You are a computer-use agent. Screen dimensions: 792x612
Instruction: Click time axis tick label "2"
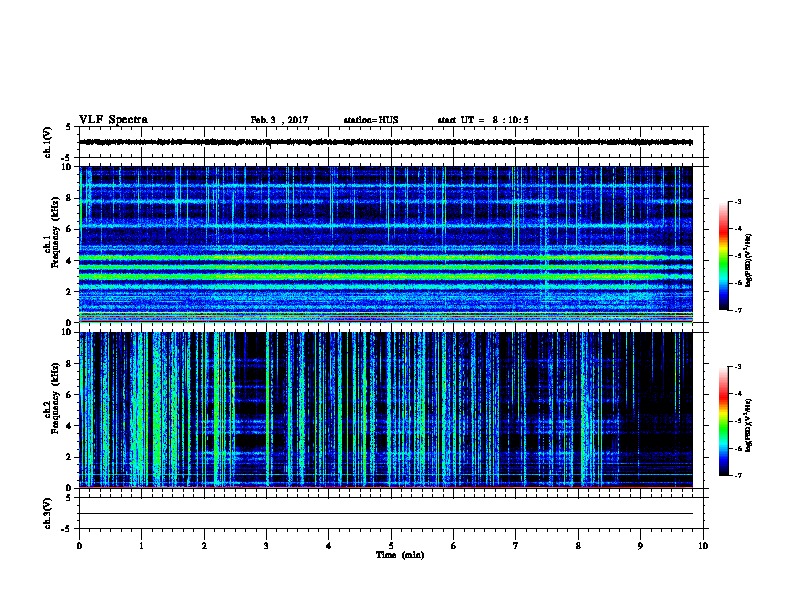tap(204, 545)
